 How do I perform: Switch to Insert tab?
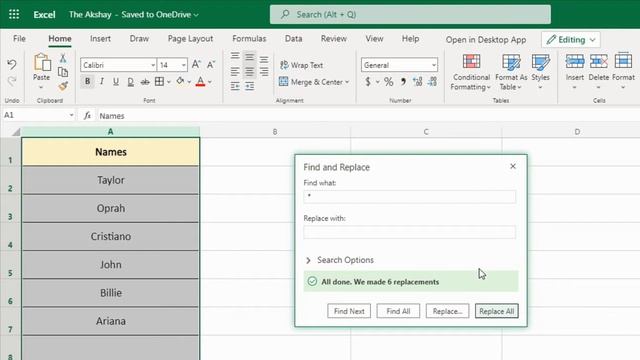pos(100,39)
